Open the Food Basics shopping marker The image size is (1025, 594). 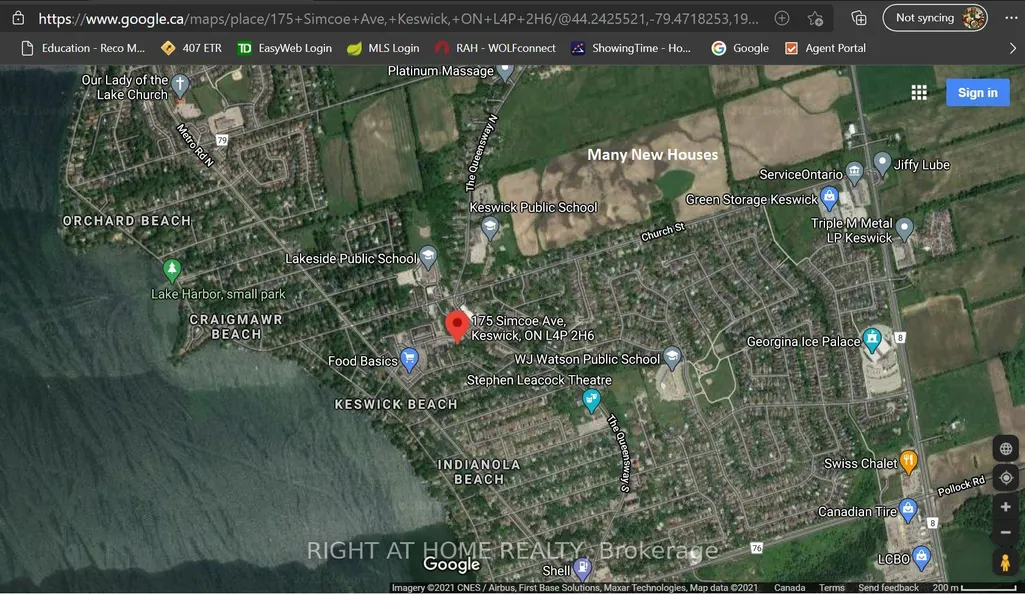(409, 360)
